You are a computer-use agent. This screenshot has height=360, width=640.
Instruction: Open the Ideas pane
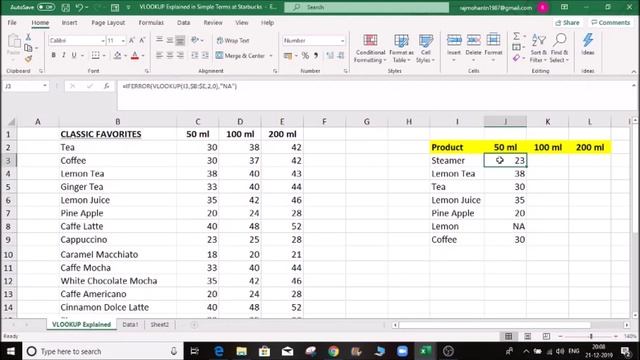pyautogui.click(x=588, y=44)
